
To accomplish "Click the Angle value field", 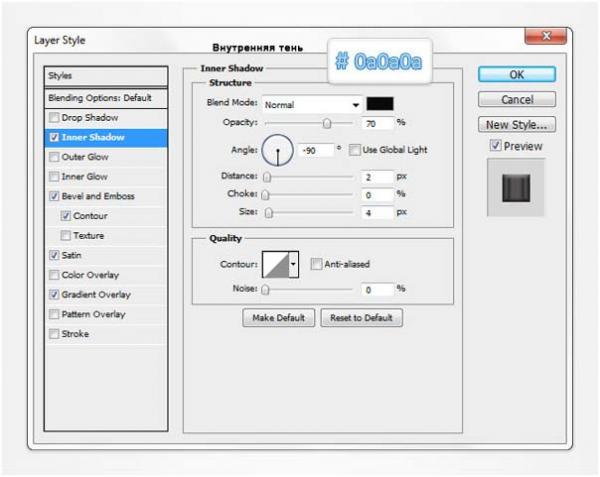I will click(x=316, y=150).
